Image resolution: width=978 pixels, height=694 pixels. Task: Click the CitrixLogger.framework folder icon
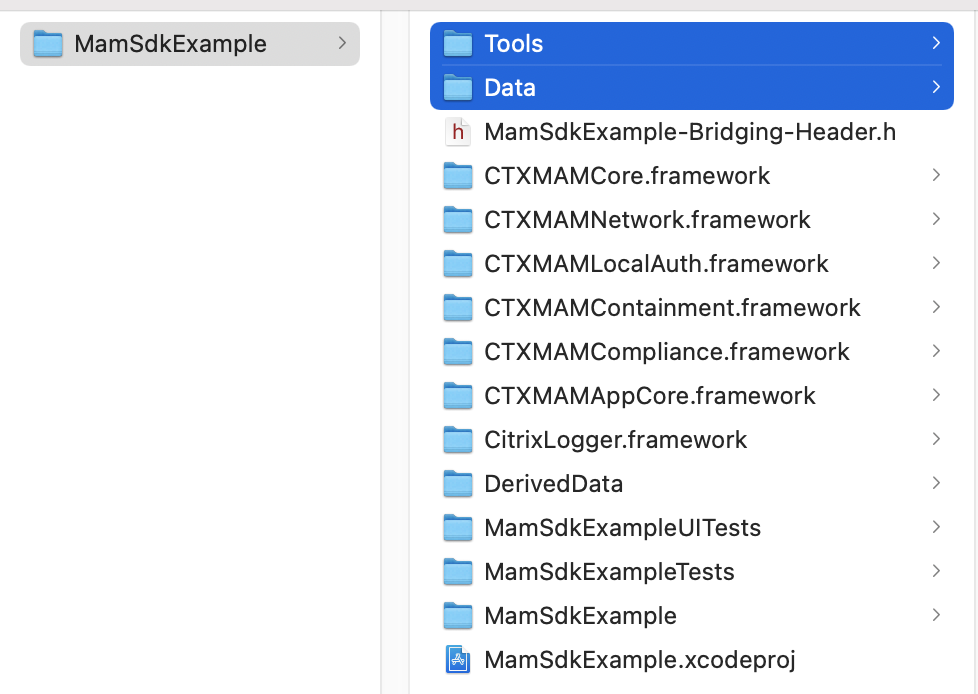pyautogui.click(x=458, y=440)
